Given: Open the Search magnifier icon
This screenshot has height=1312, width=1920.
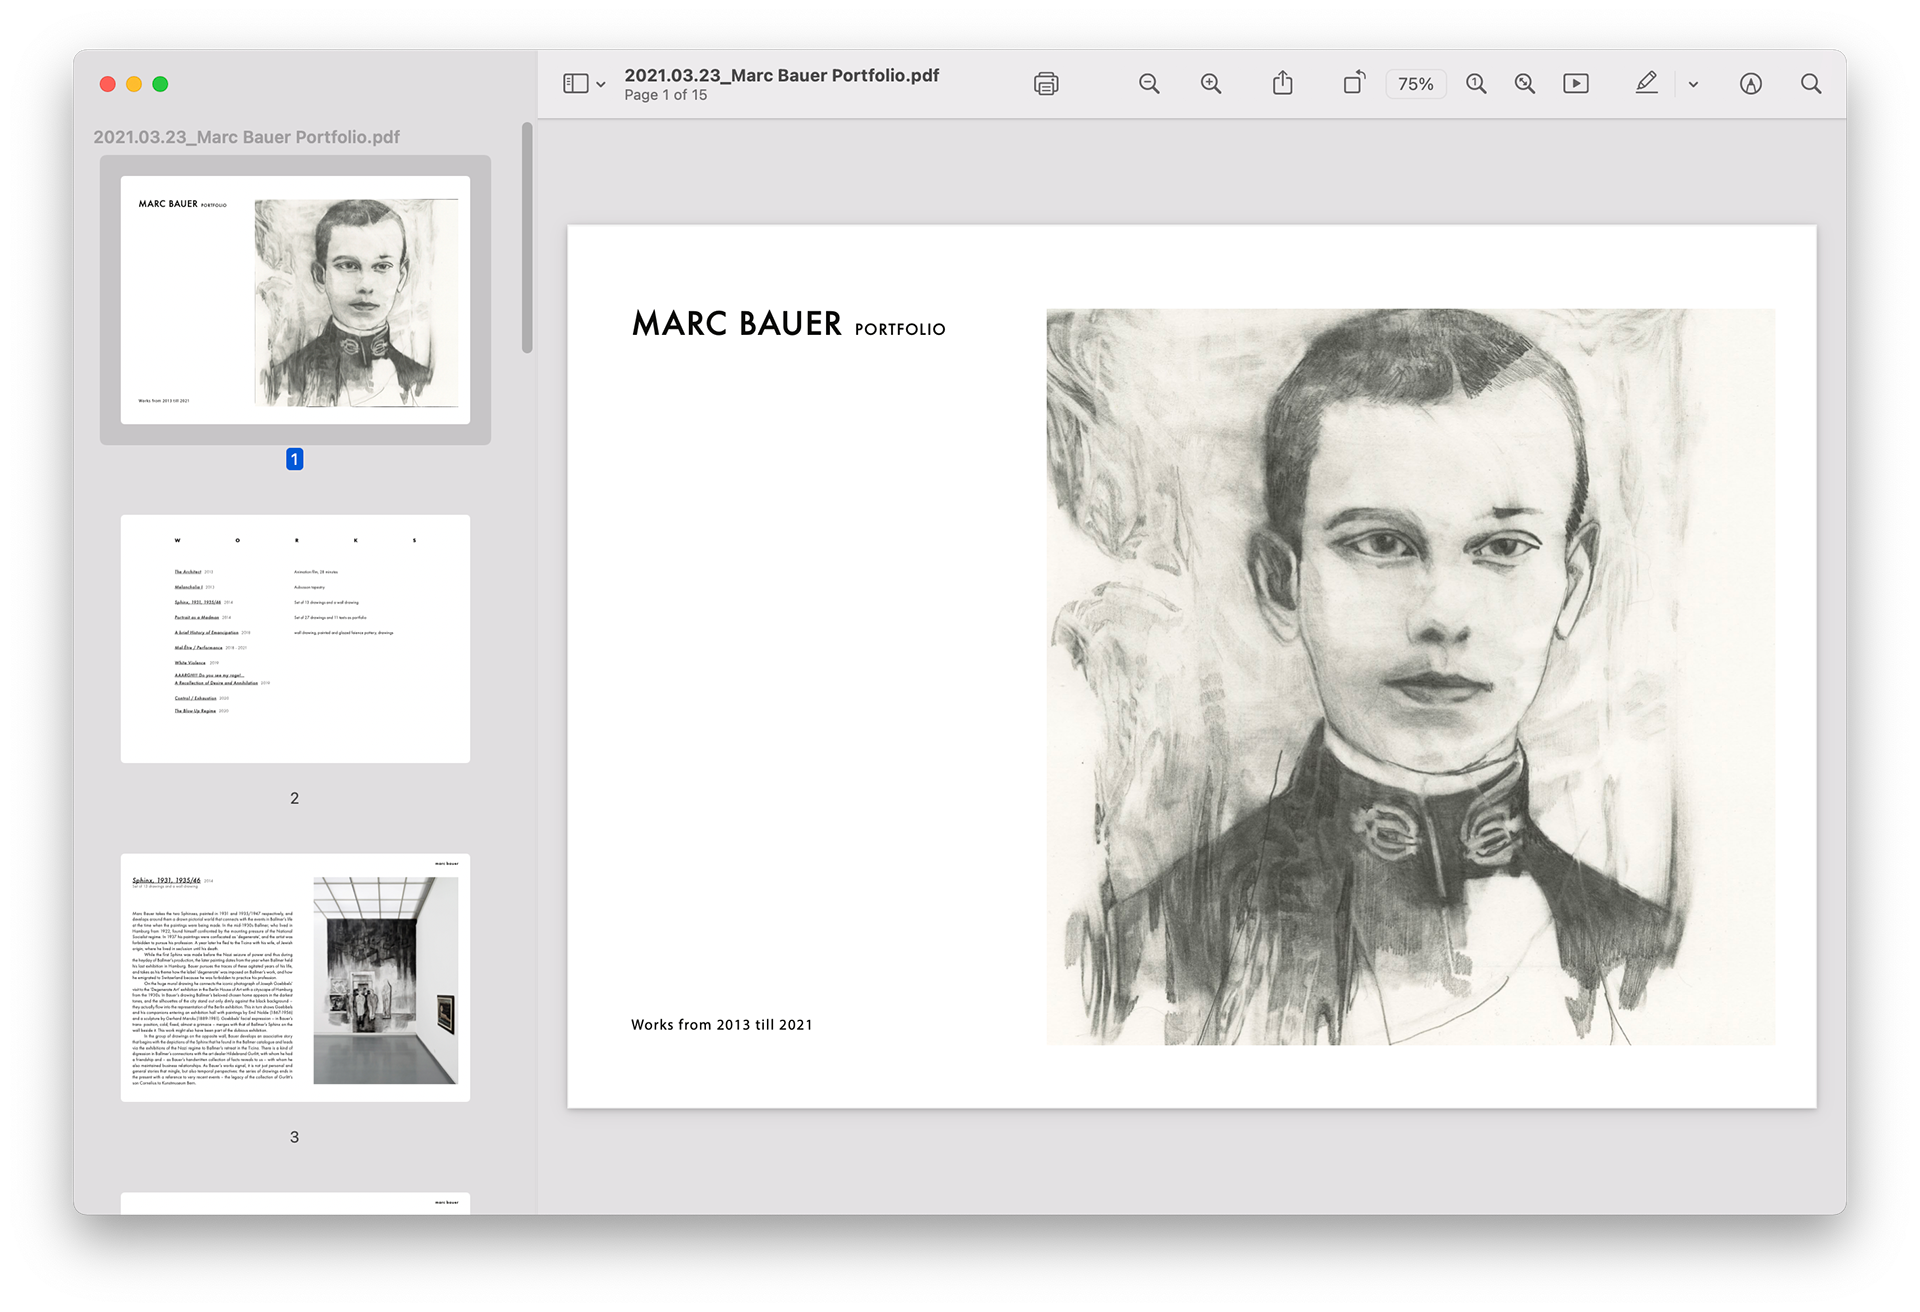Looking at the screenshot, I should 1811,84.
